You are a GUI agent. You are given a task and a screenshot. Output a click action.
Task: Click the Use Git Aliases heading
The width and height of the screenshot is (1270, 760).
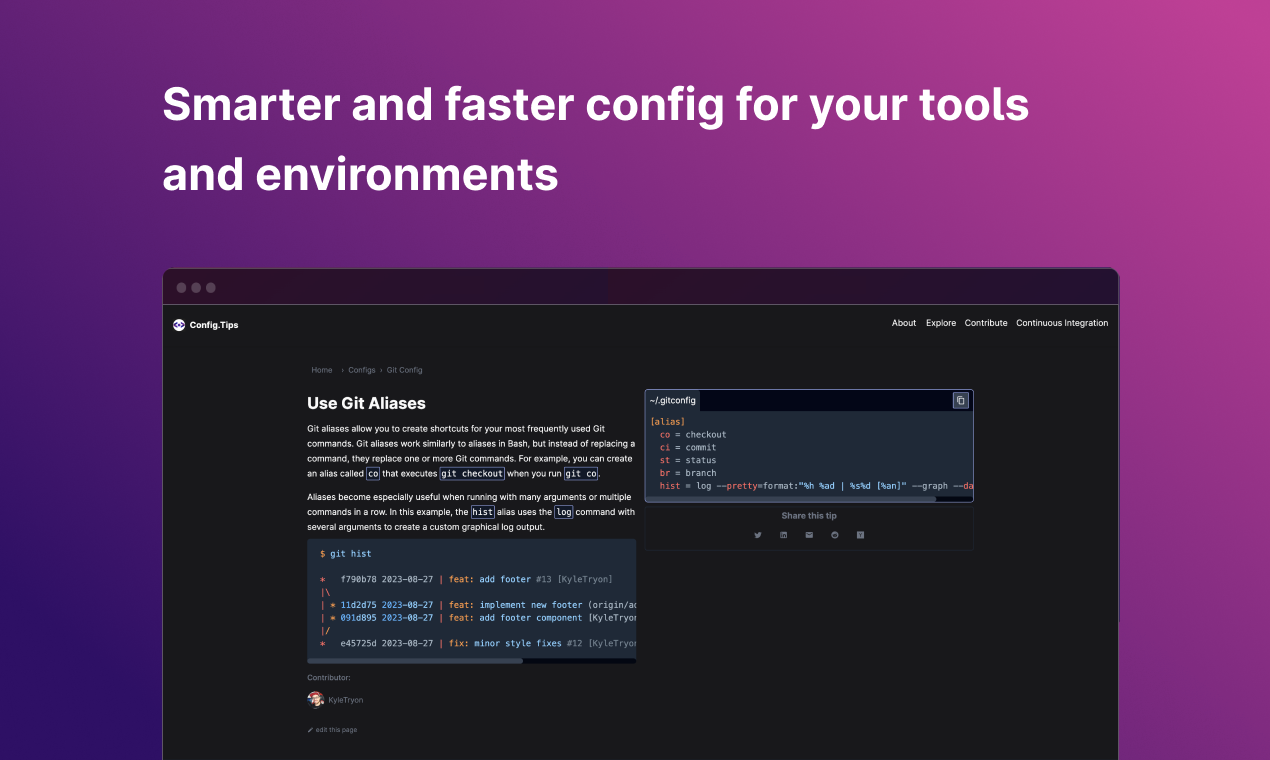click(366, 403)
